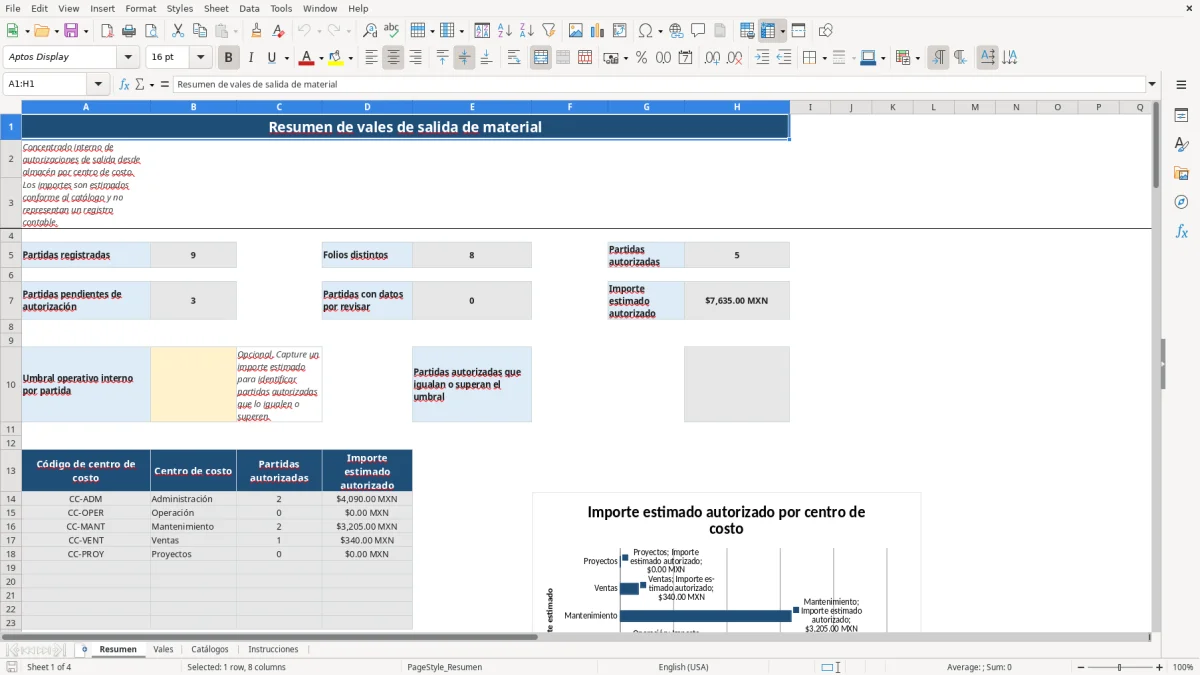Screen dimensions: 1200x675
Task: Remove a decimal place icon
Action: pyautogui.click(x=735, y=58)
